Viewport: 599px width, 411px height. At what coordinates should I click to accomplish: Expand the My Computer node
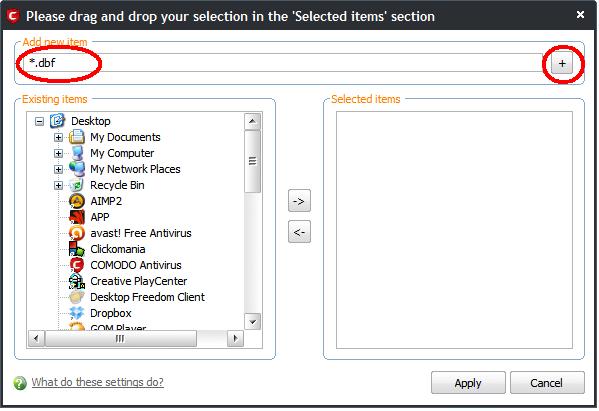(x=58, y=153)
